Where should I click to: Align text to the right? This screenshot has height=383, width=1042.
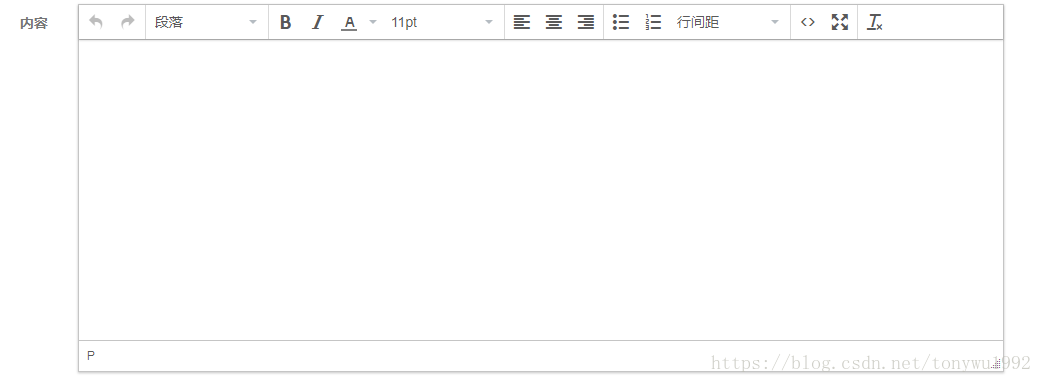click(x=585, y=22)
